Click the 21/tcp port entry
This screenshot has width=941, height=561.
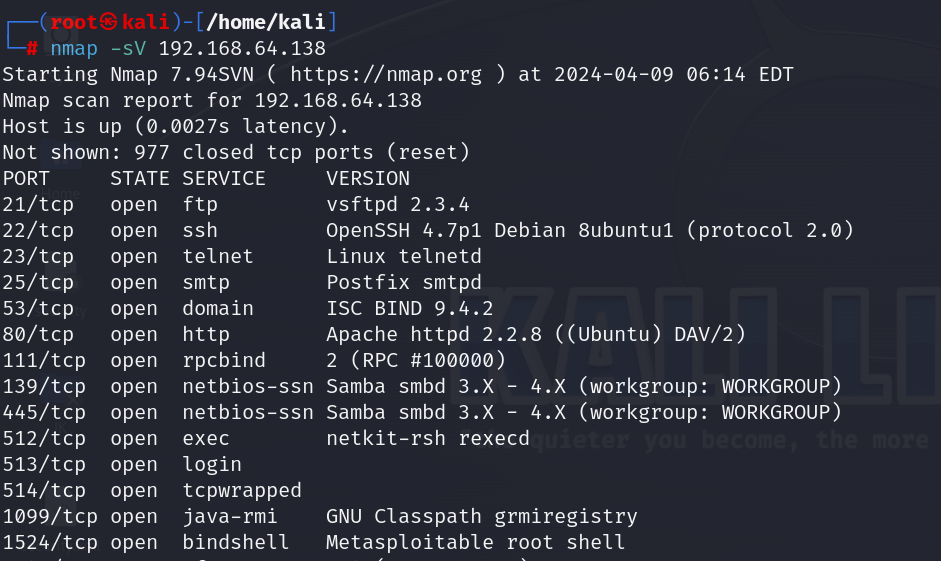click(38, 205)
